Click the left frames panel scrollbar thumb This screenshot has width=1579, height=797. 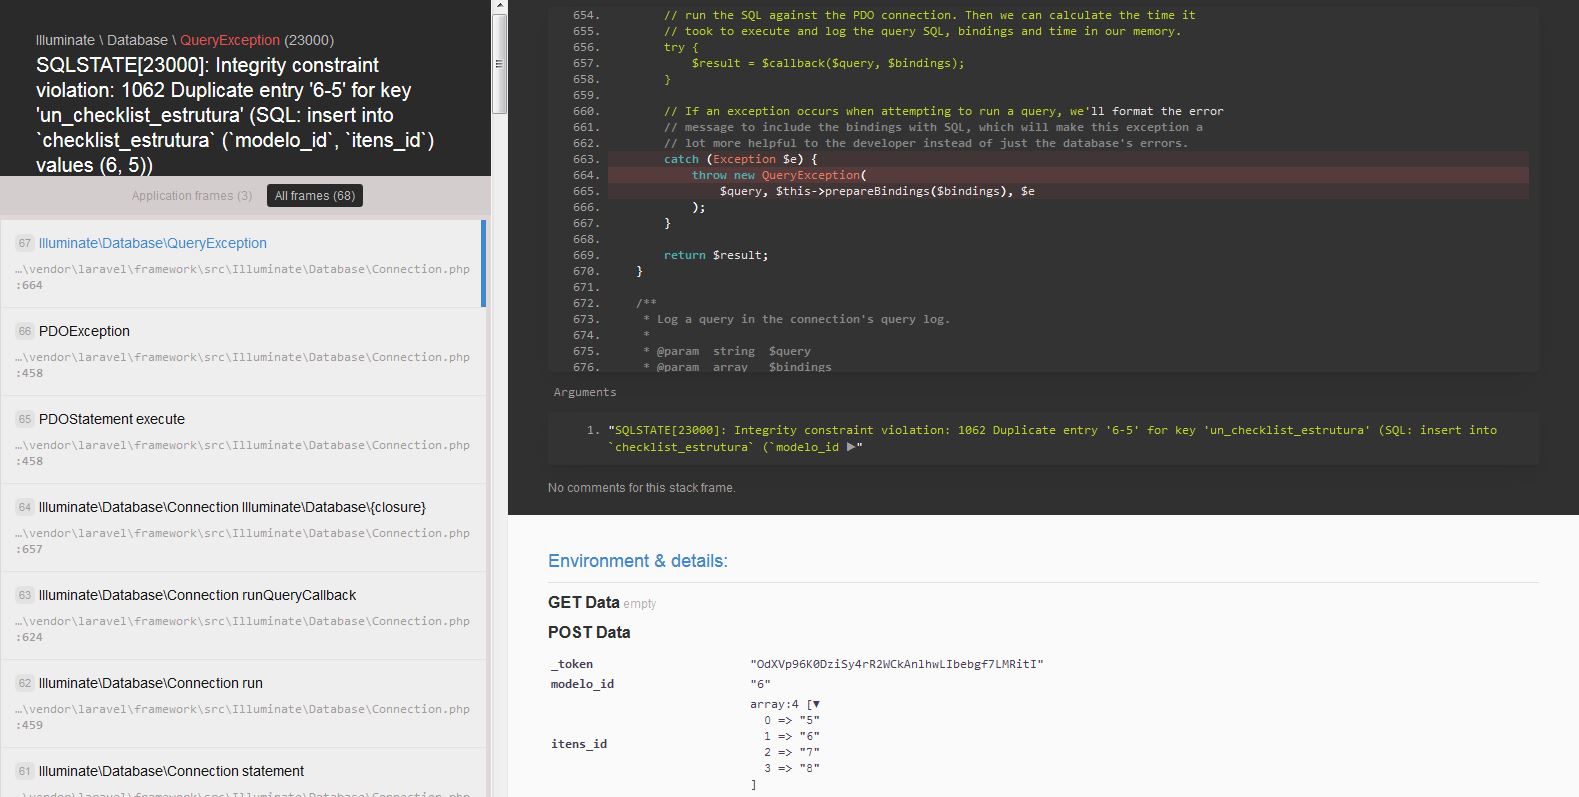499,64
